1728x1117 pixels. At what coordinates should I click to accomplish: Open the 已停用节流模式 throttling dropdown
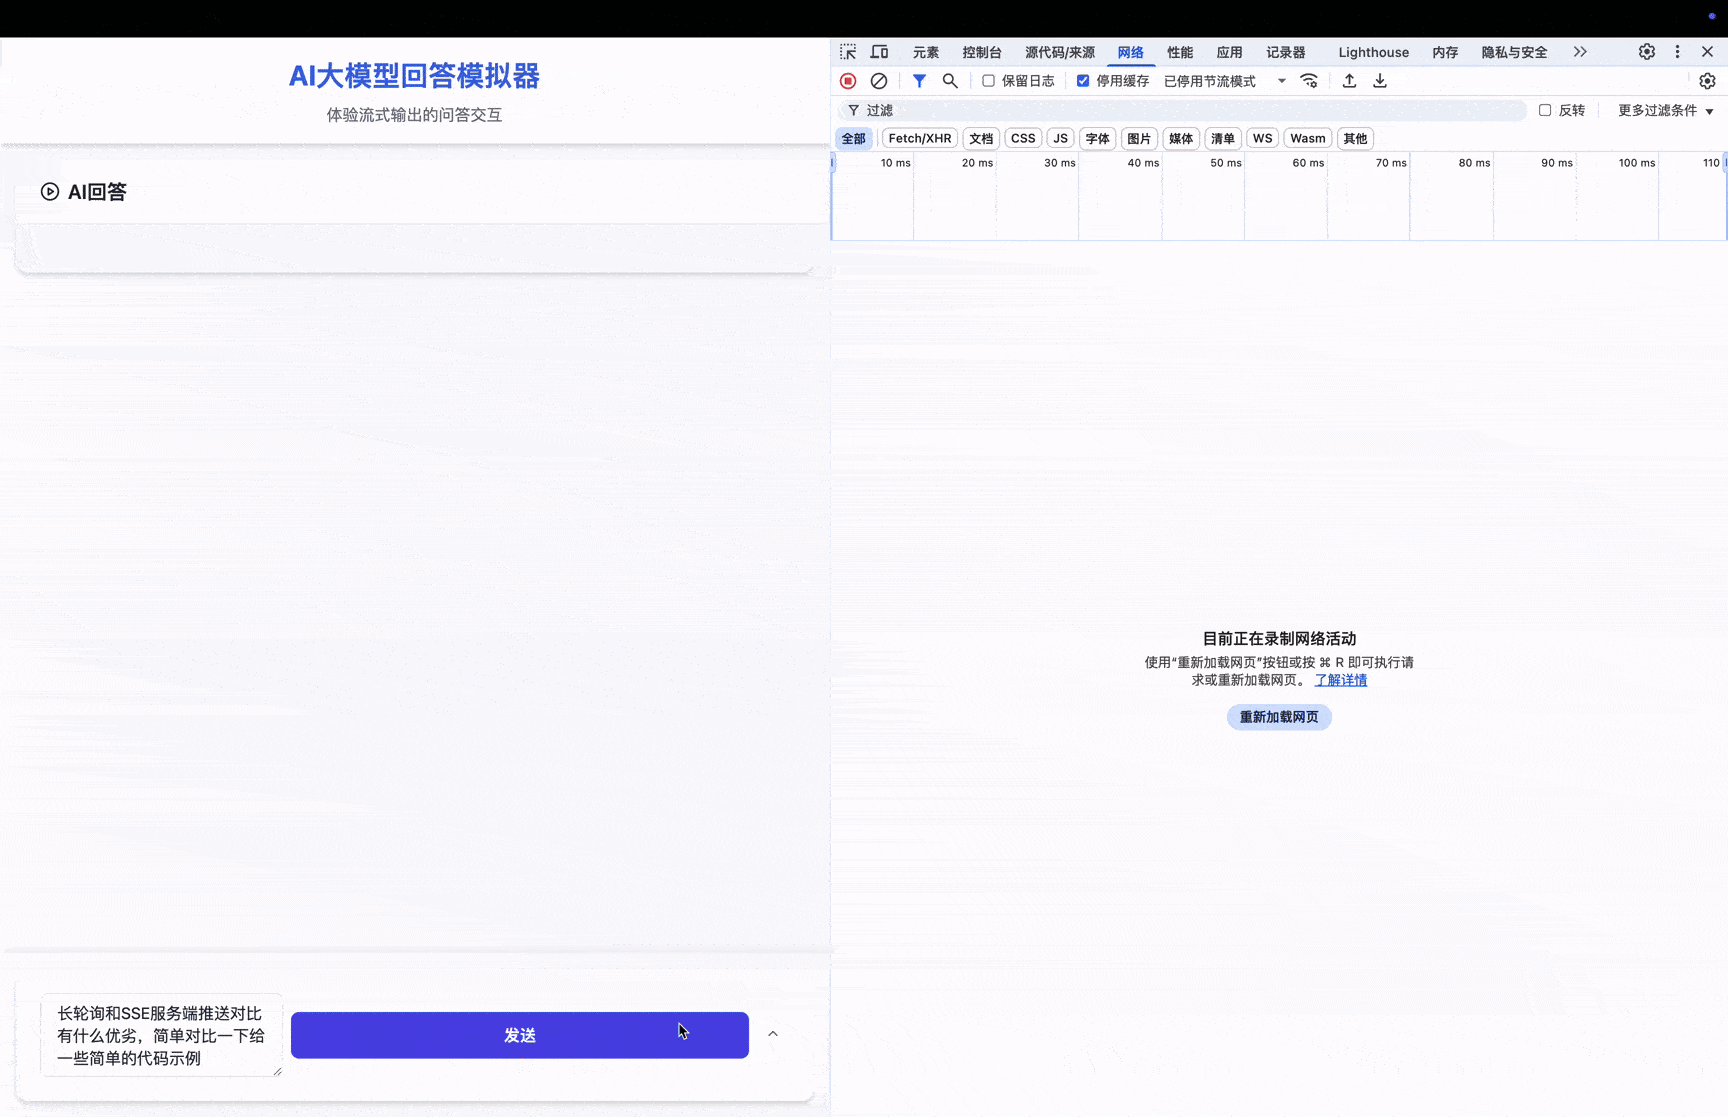[x=1225, y=81]
